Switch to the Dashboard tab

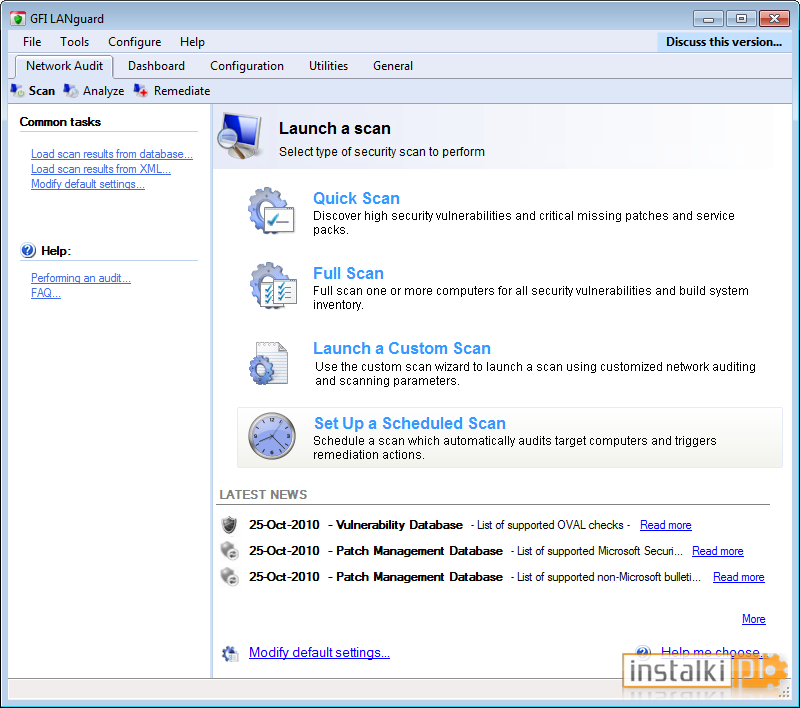point(156,66)
